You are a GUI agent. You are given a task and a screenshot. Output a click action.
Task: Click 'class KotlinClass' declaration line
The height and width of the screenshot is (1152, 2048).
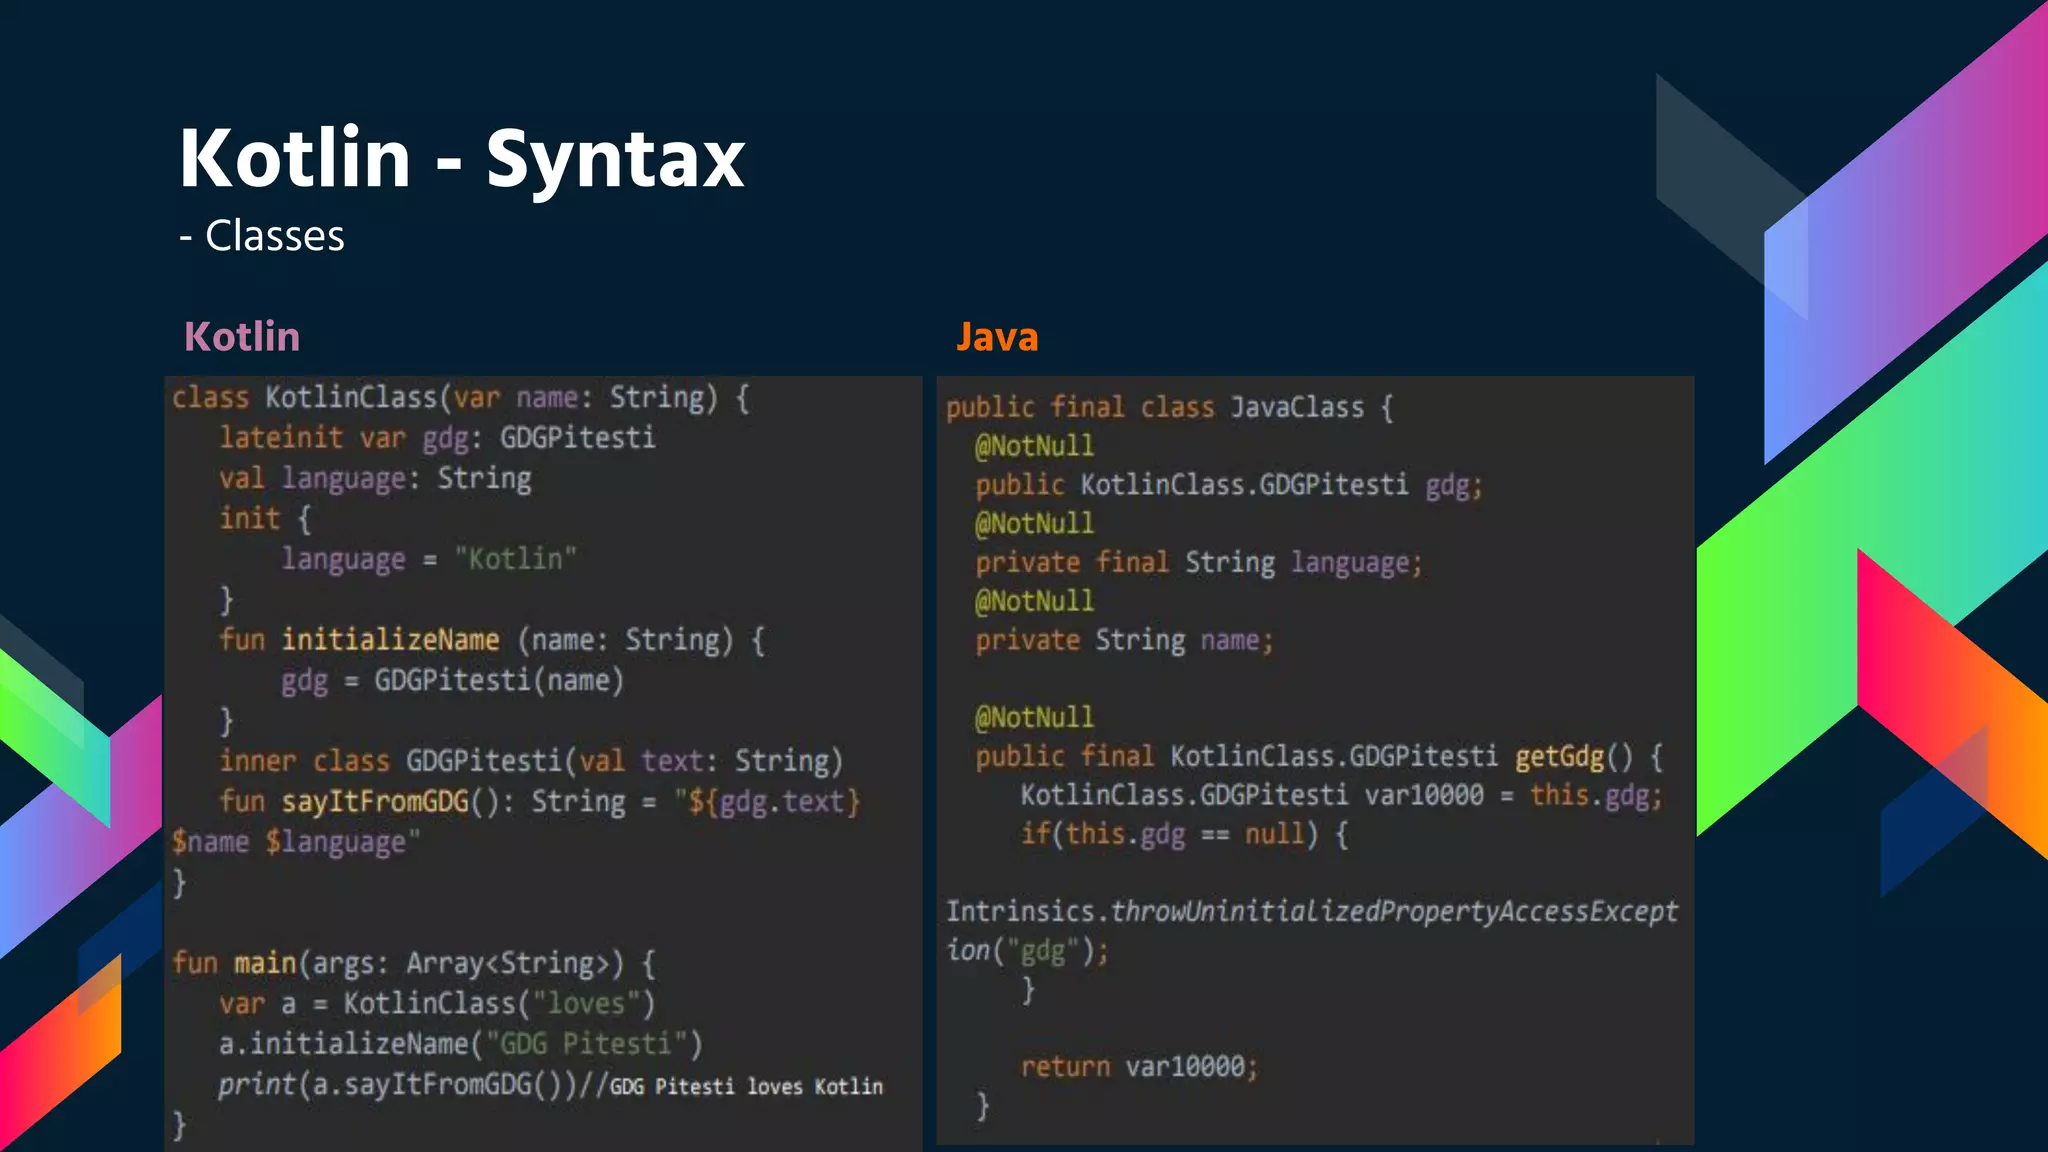click(x=460, y=398)
